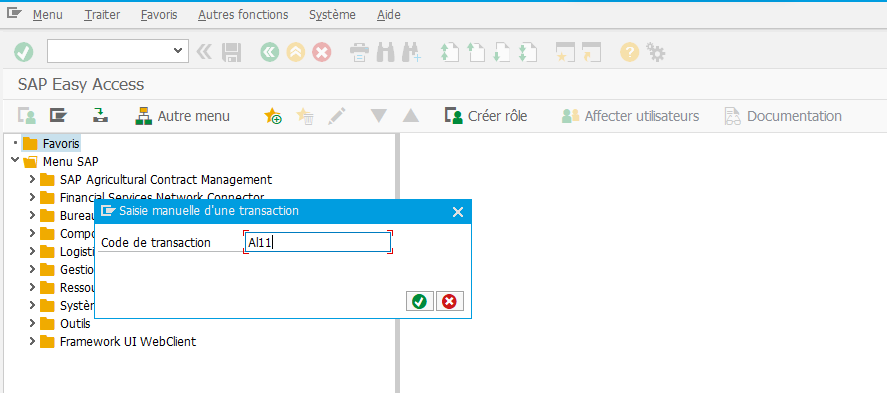Click the Next Page icon
Viewport: 887px width, 393px height.
tap(502, 53)
